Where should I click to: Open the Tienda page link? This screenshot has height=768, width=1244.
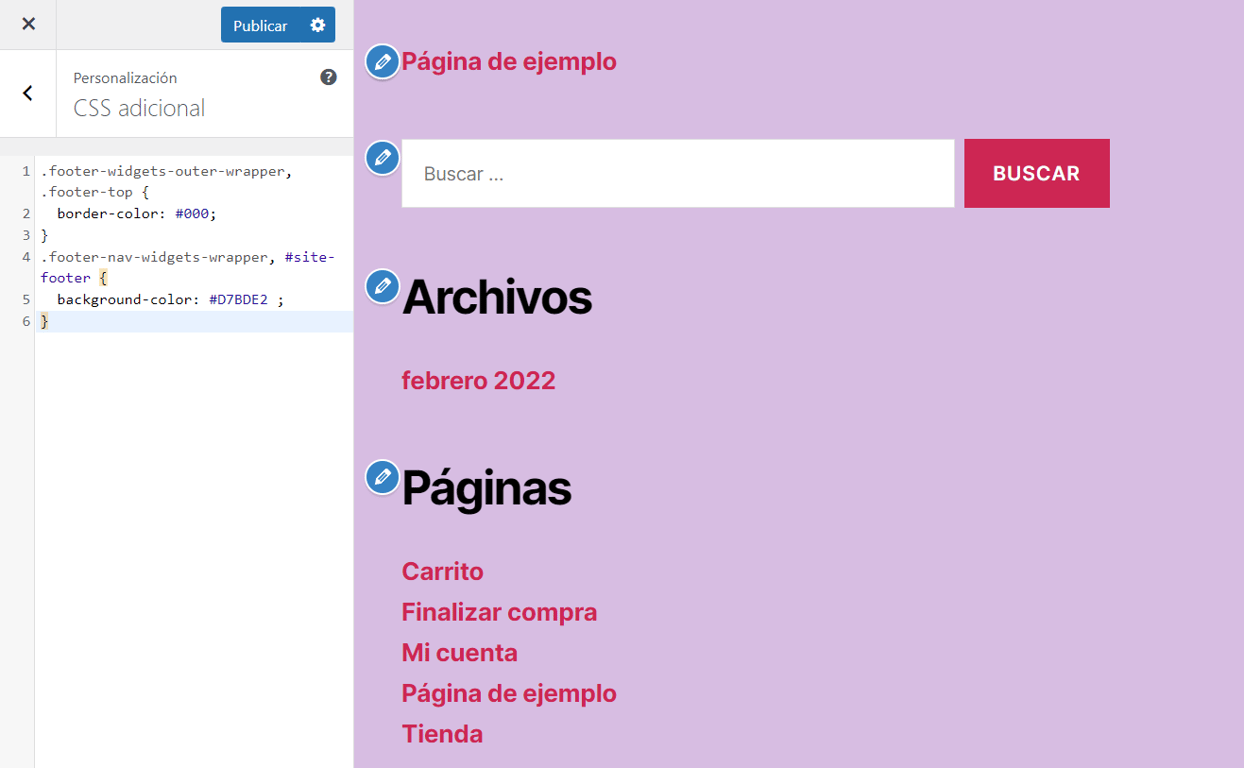441,733
